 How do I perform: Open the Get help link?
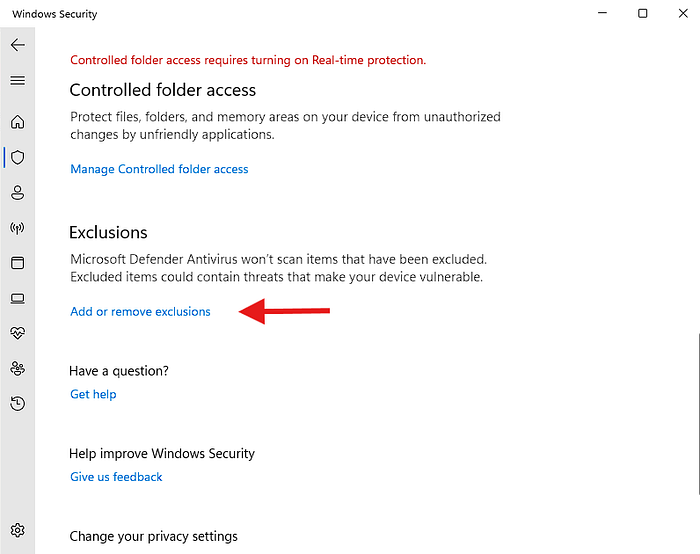(x=93, y=394)
